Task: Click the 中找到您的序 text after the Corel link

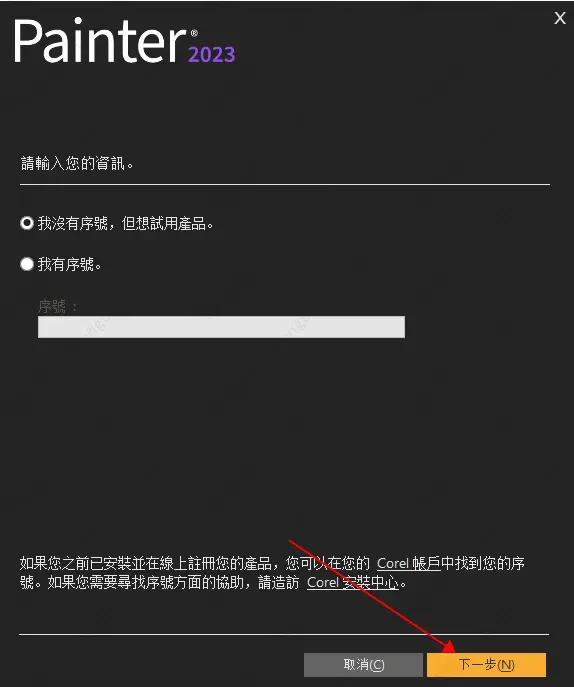Action: click(x=482, y=563)
